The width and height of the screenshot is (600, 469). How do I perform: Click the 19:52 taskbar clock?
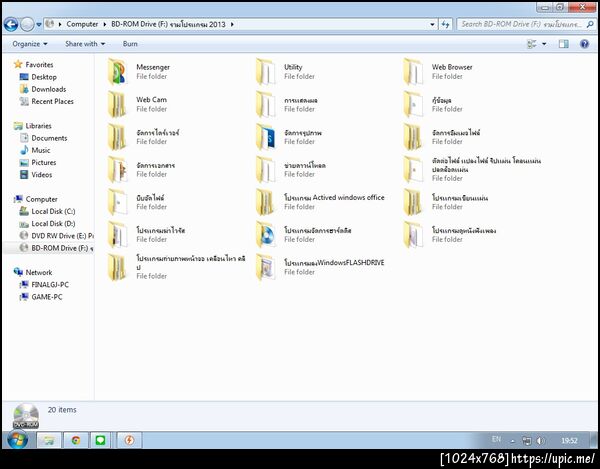pyautogui.click(x=569, y=441)
